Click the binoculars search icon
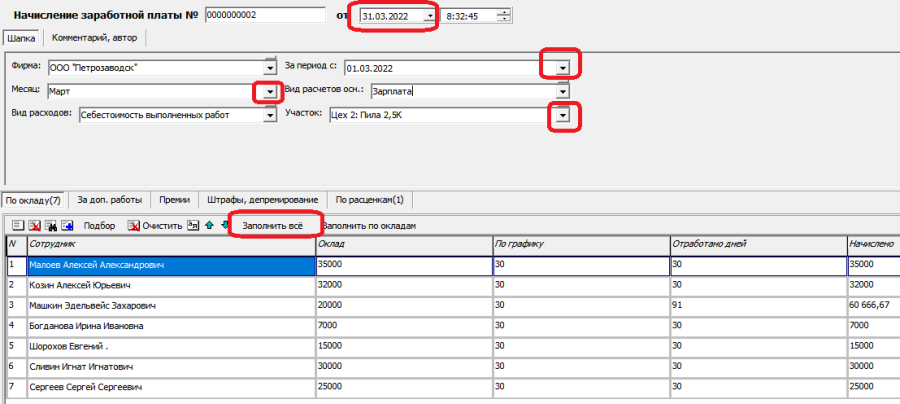The width and height of the screenshot is (900, 404). (x=50, y=226)
